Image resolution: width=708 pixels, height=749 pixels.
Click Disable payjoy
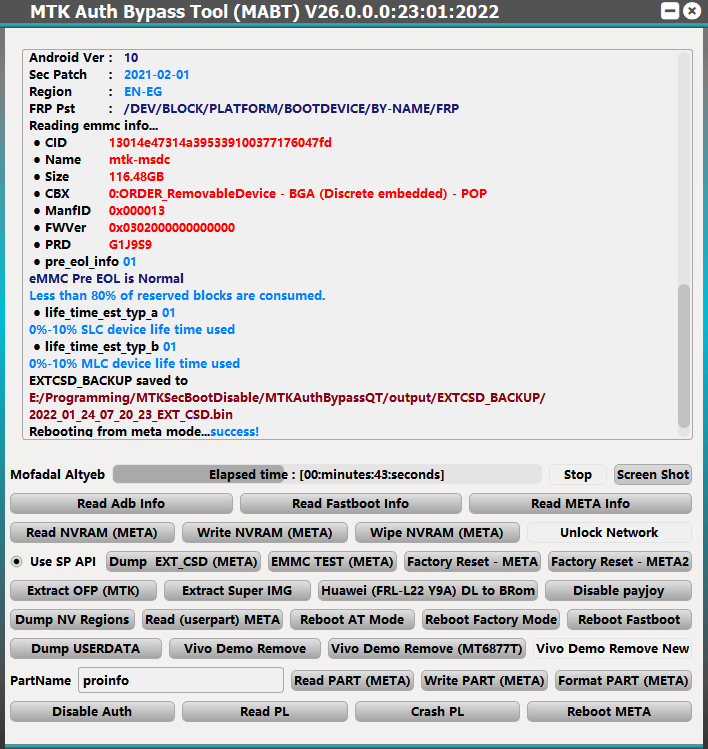point(619,591)
